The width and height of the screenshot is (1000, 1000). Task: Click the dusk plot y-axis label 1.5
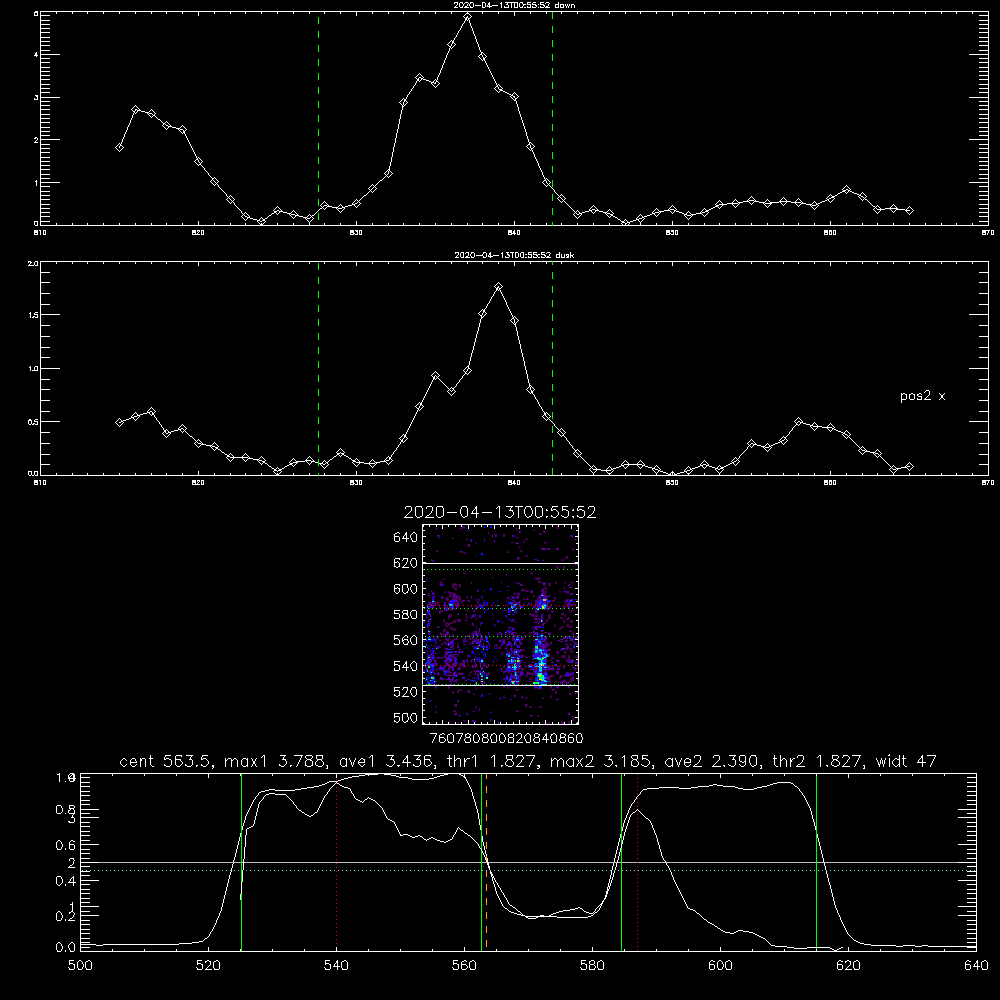coord(33,315)
